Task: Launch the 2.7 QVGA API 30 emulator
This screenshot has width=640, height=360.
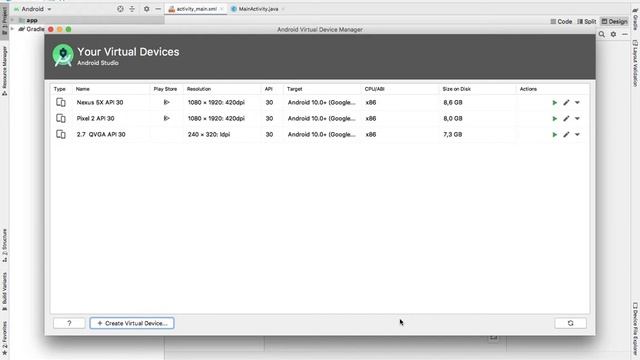Action: [554, 134]
